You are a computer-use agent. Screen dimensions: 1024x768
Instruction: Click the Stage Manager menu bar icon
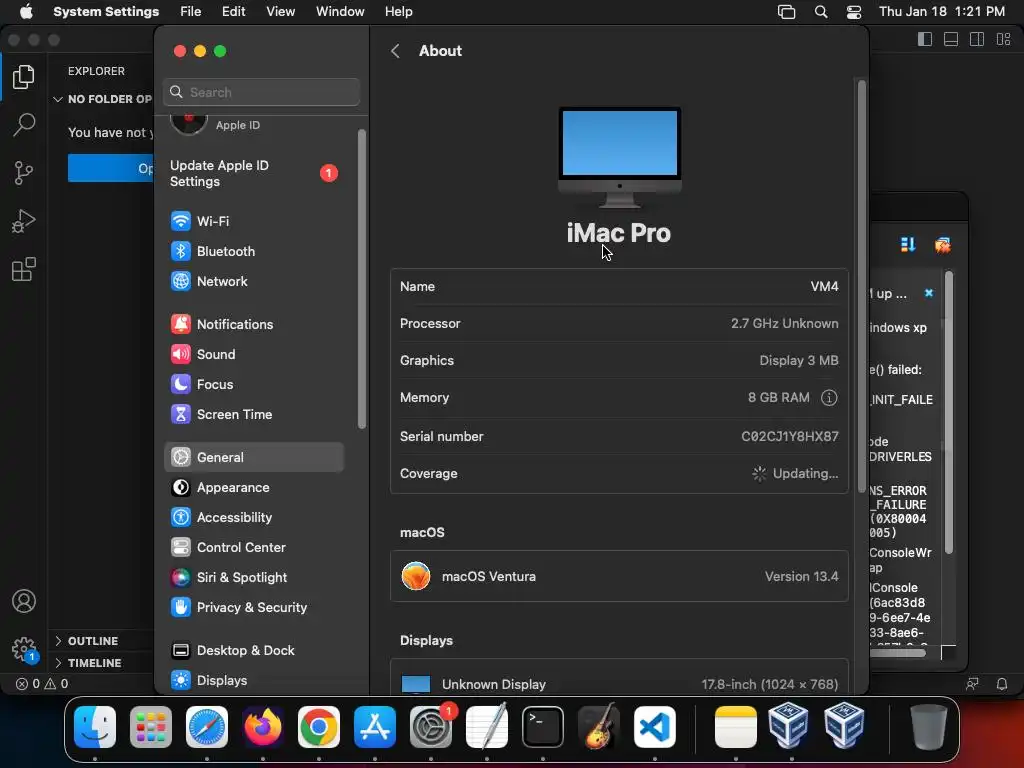[786, 12]
